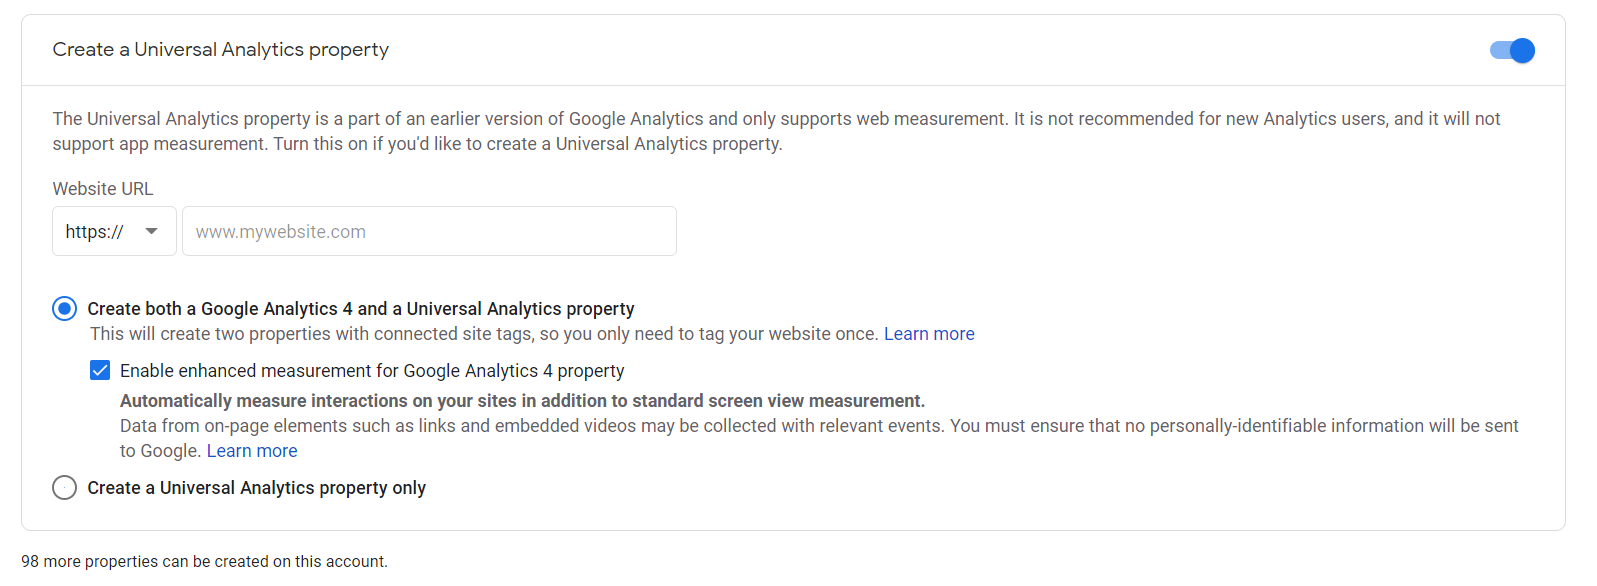Open Learn more link about connected site tags

tap(929, 334)
